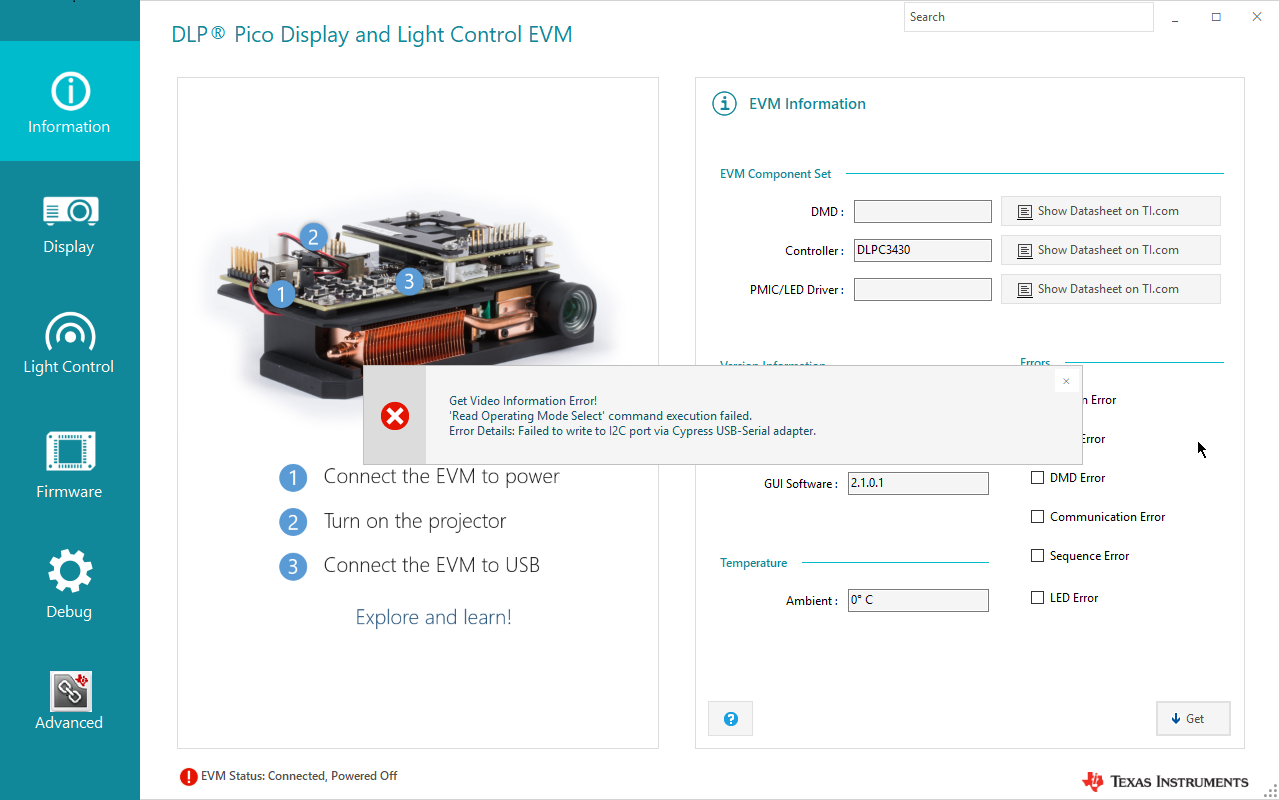Image resolution: width=1280 pixels, height=800 pixels.
Task: Click the Controller field showing DLPC3430
Action: 921,249
